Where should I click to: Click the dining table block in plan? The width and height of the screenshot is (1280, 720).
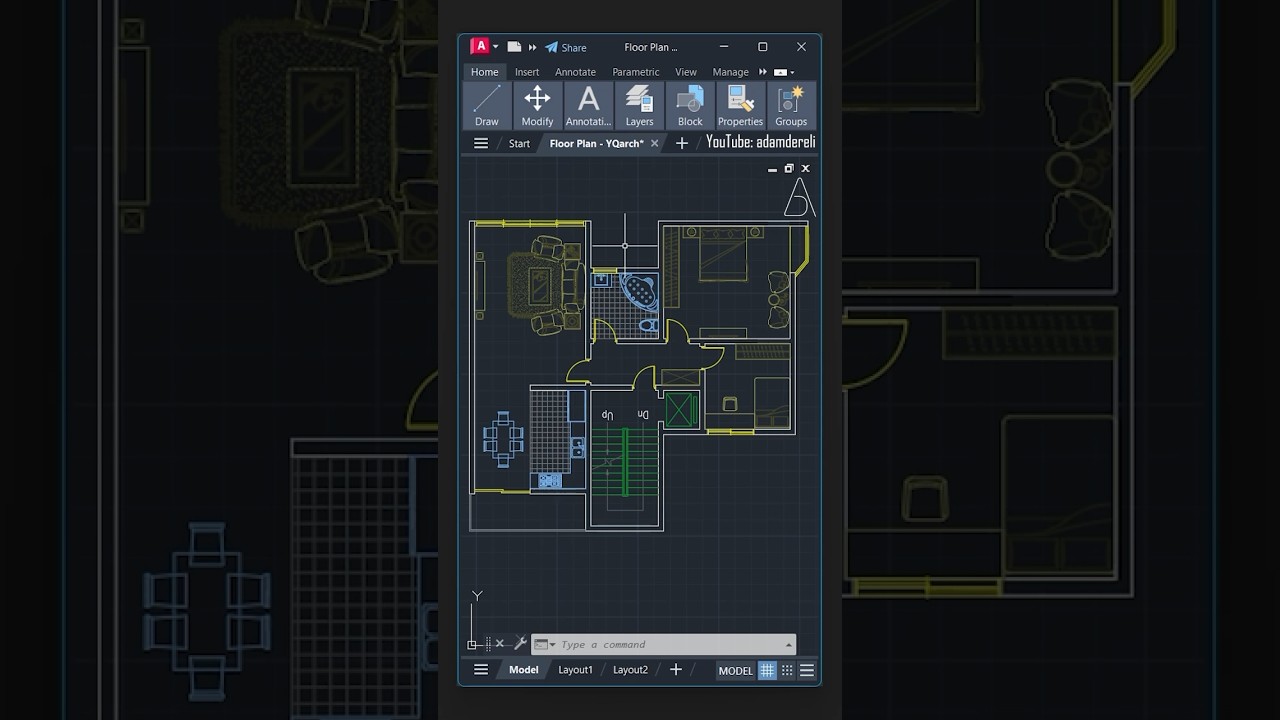coord(503,440)
